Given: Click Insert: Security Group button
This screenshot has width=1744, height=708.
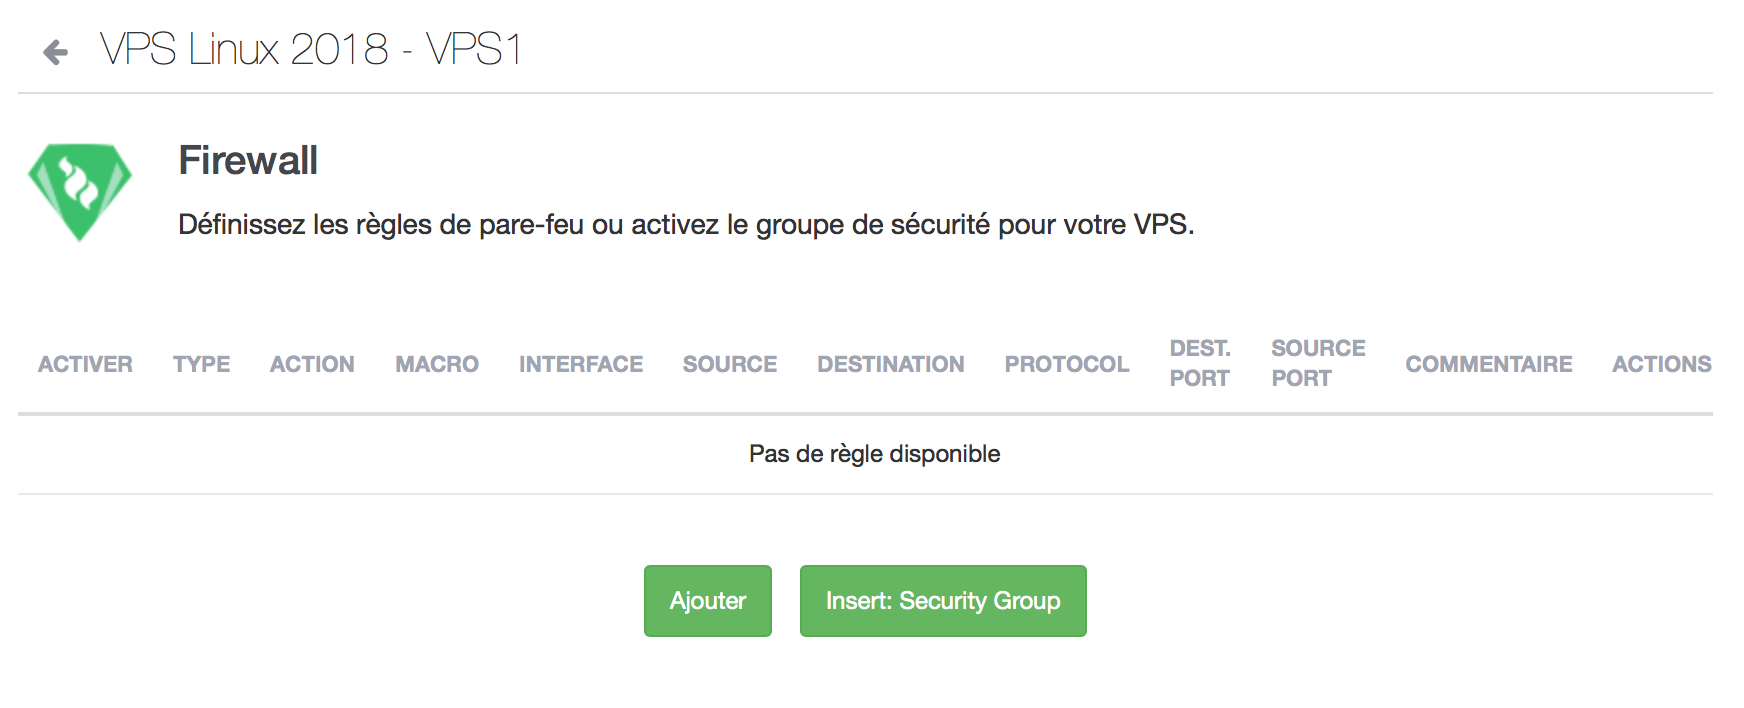Looking at the screenshot, I should pos(943,601).
